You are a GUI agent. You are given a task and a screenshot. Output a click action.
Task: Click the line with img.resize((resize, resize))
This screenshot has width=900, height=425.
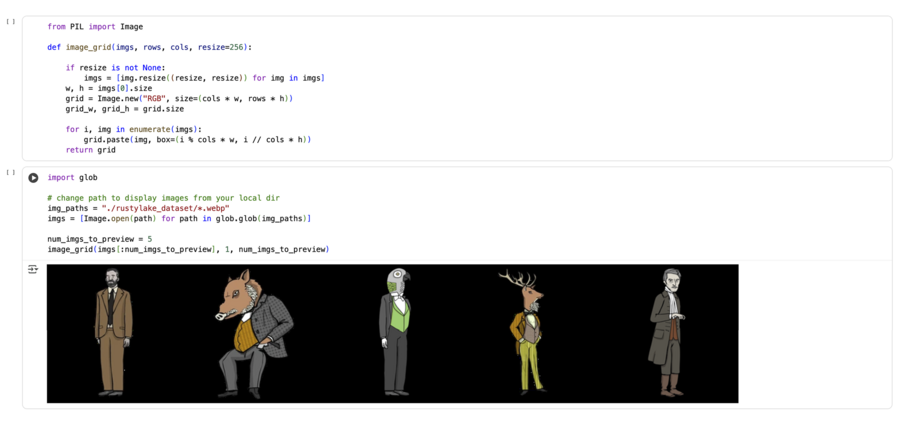(204, 78)
